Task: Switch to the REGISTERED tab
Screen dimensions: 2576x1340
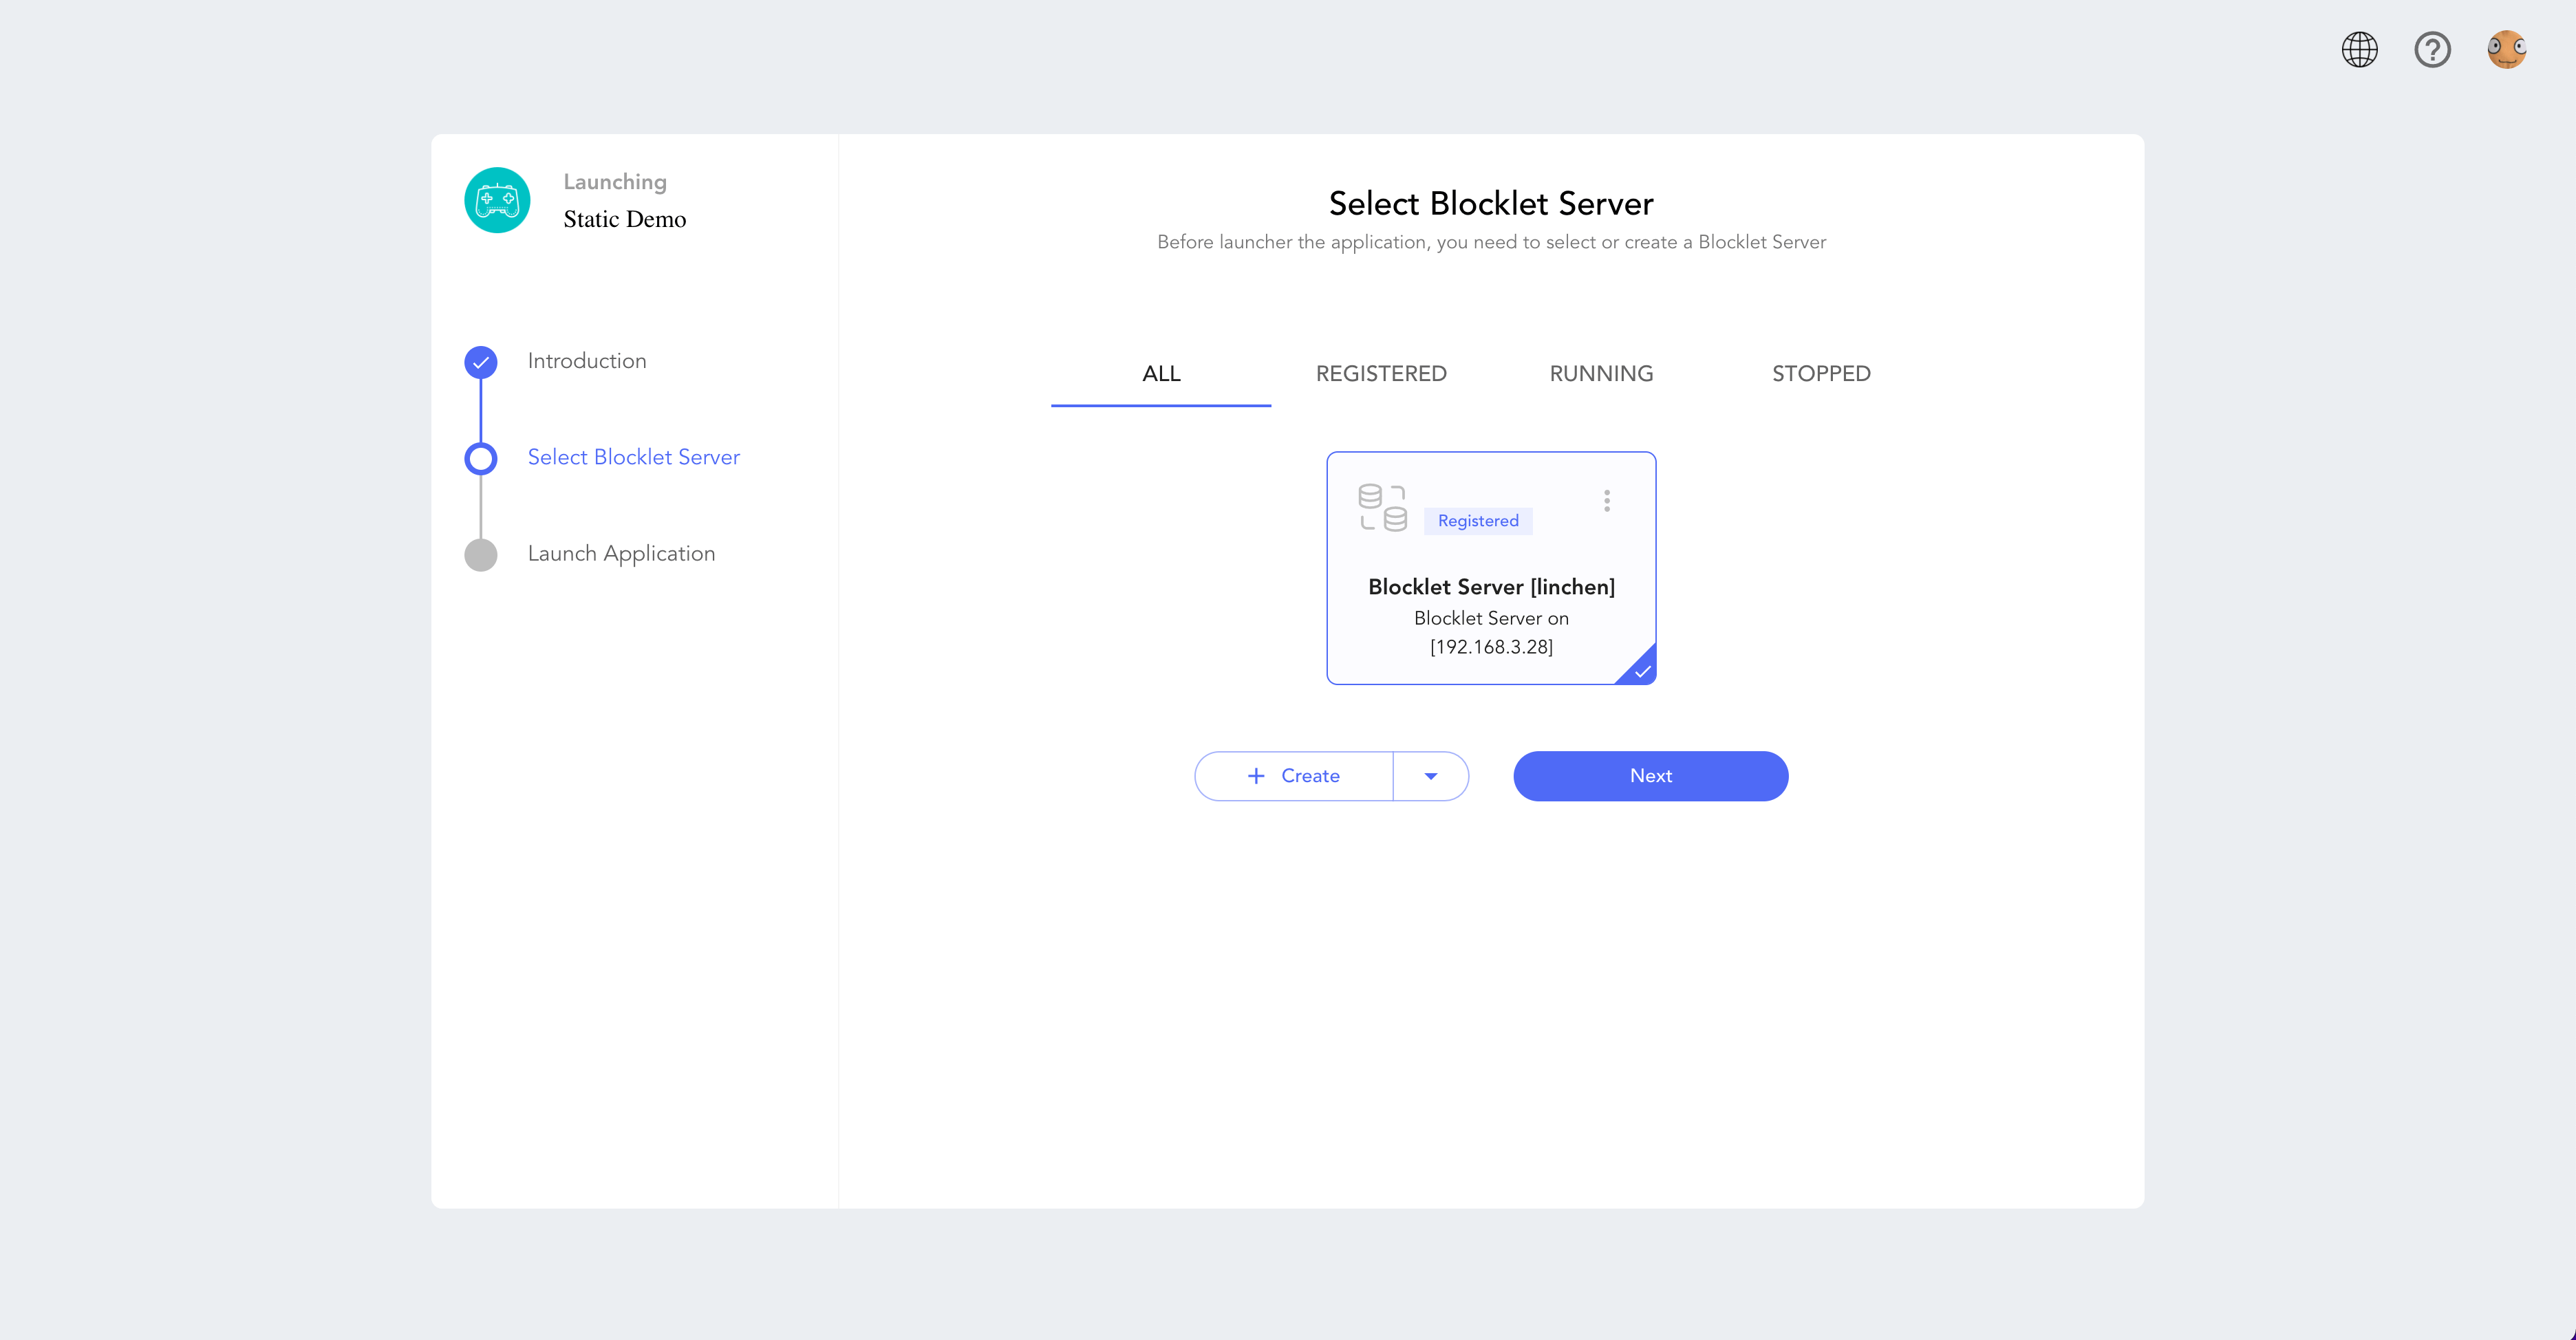Action: click(1381, 374)
